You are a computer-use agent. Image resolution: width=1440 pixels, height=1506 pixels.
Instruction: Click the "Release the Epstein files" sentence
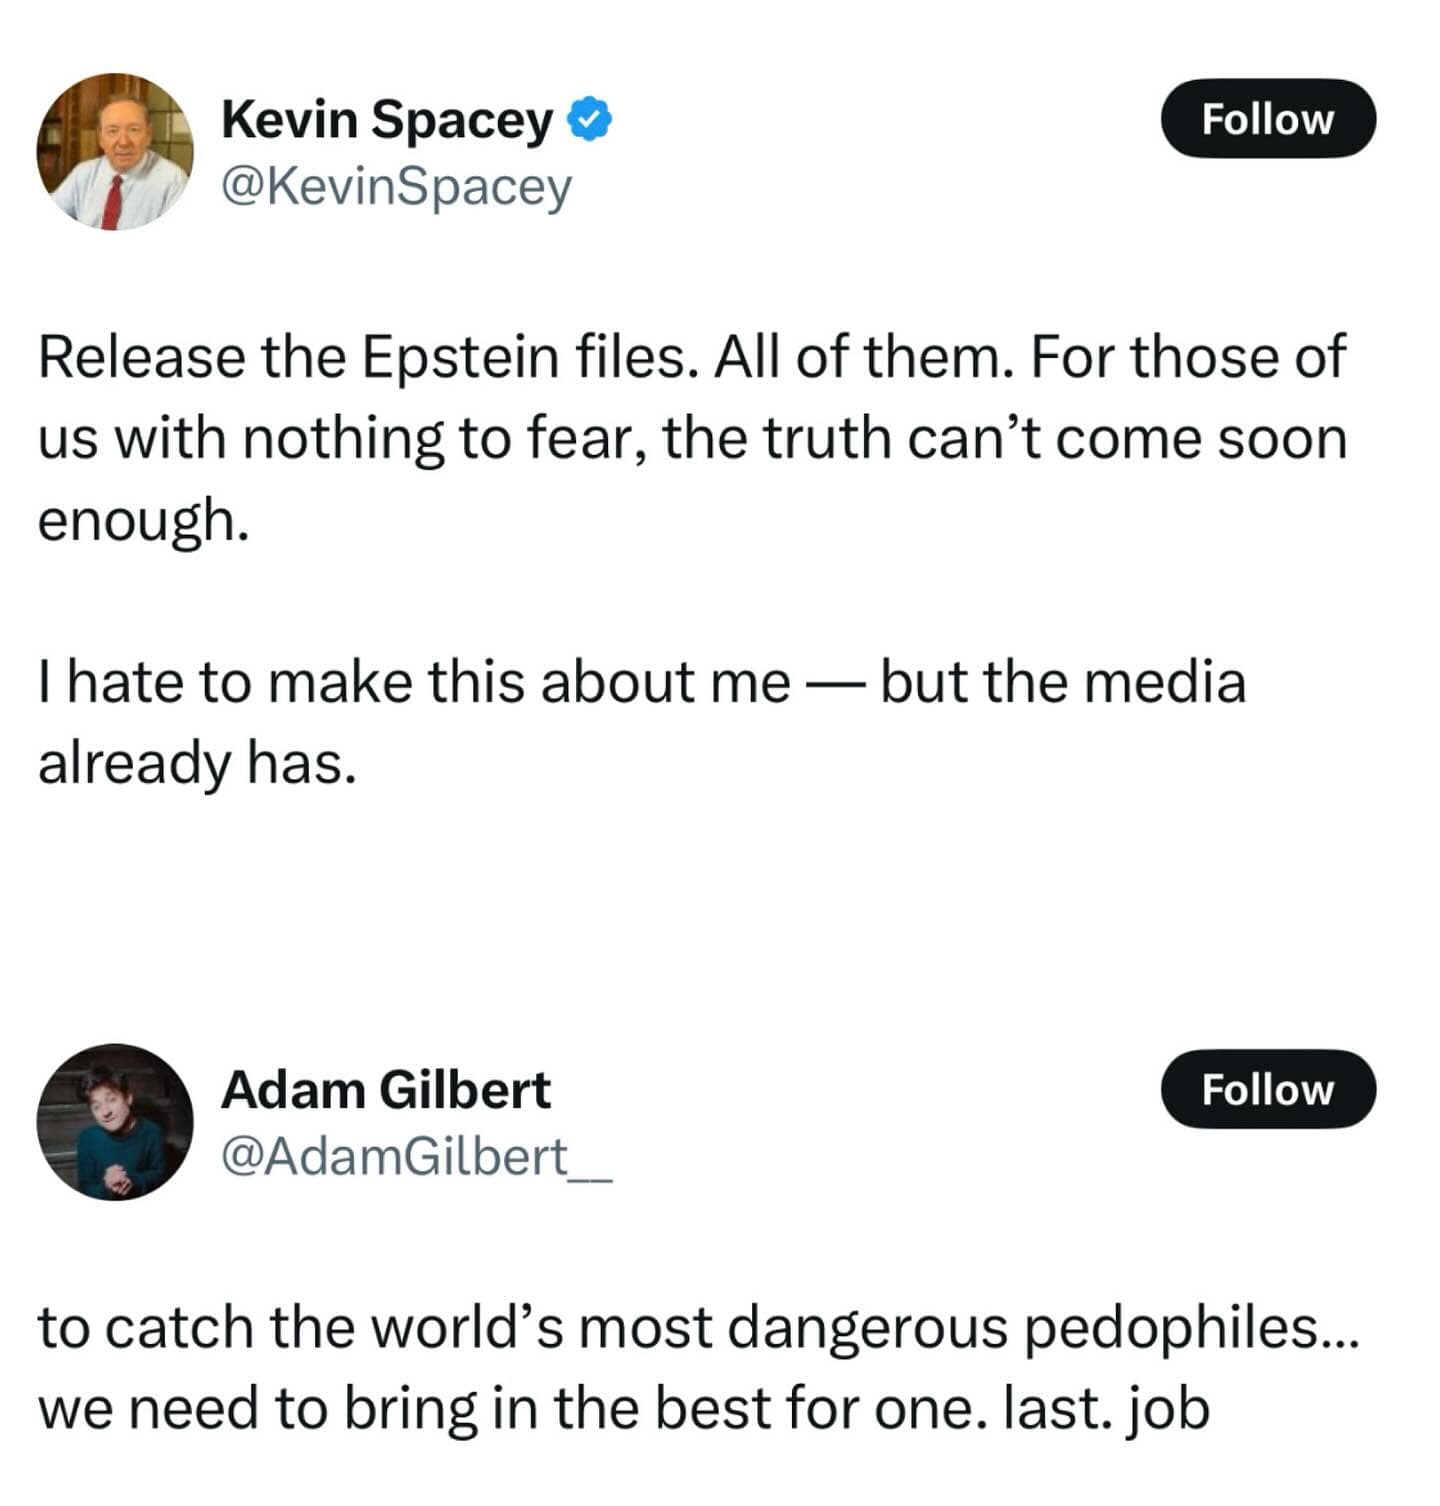[365, 357]
